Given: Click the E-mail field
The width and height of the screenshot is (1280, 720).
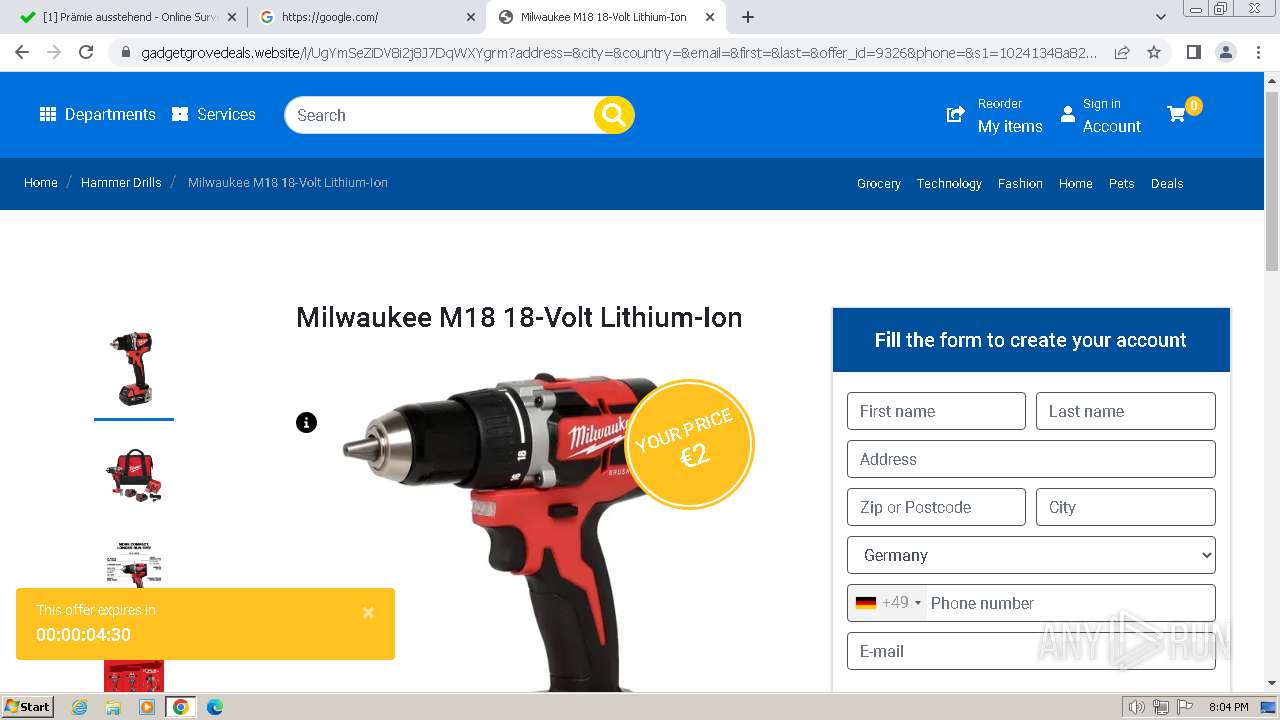Looking at the screenshot, I should pos(1031,651).
